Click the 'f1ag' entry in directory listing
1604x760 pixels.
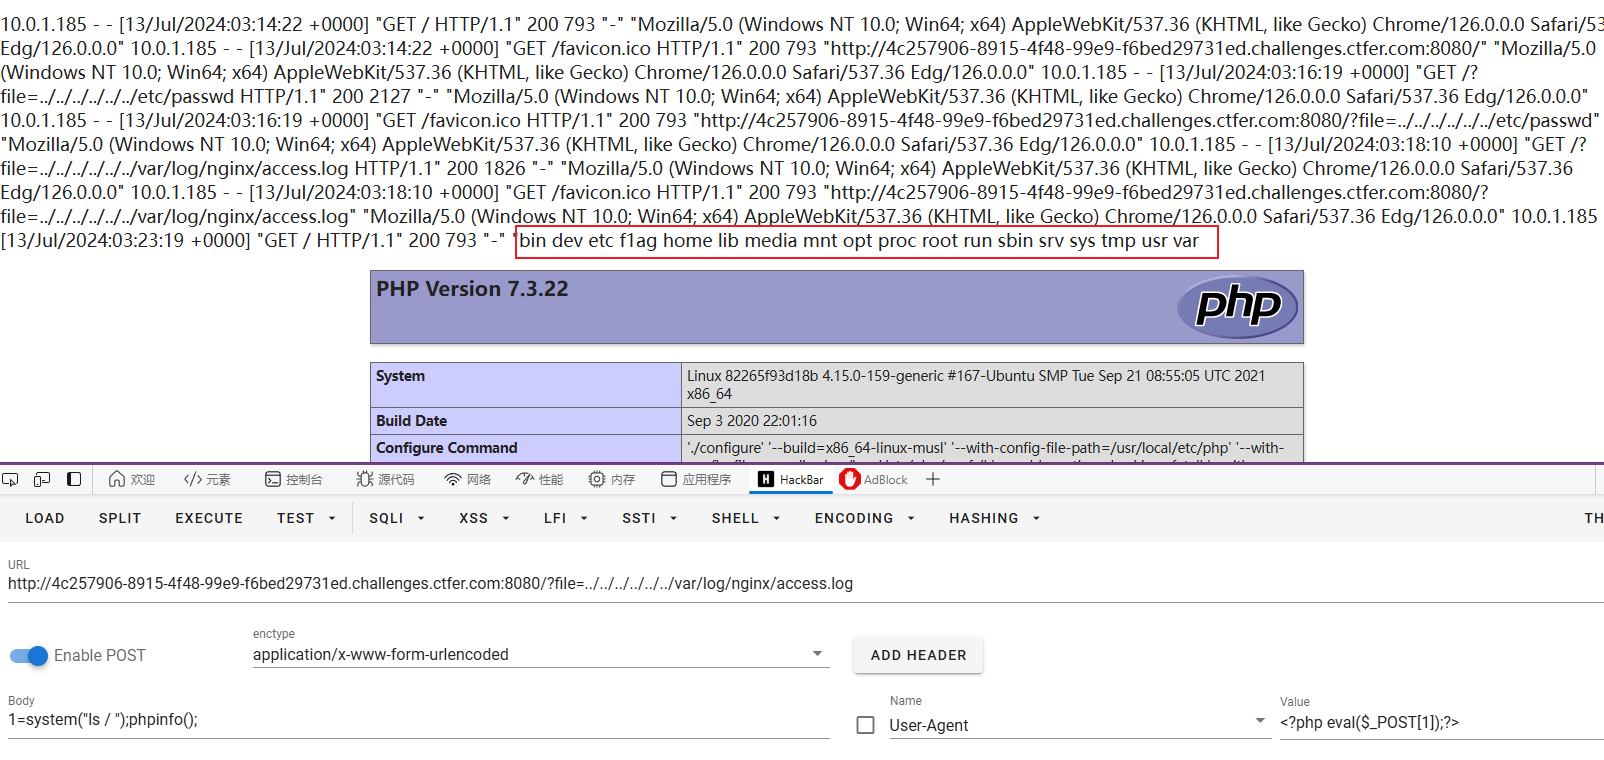[x=638, y=241]
